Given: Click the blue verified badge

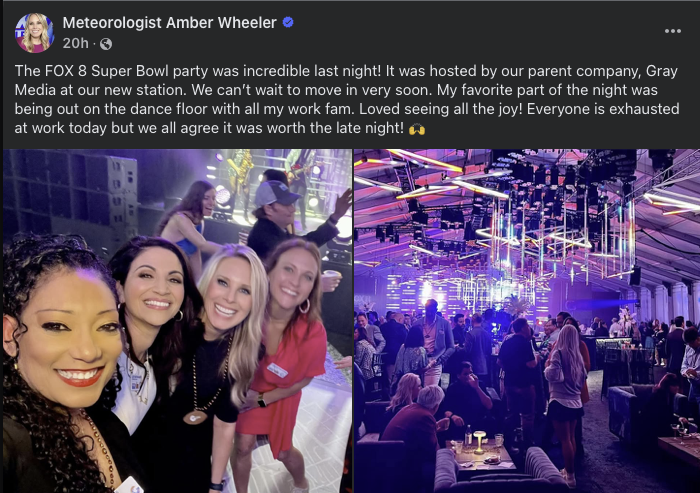Looking at the screenshot, I should point(288,22).
